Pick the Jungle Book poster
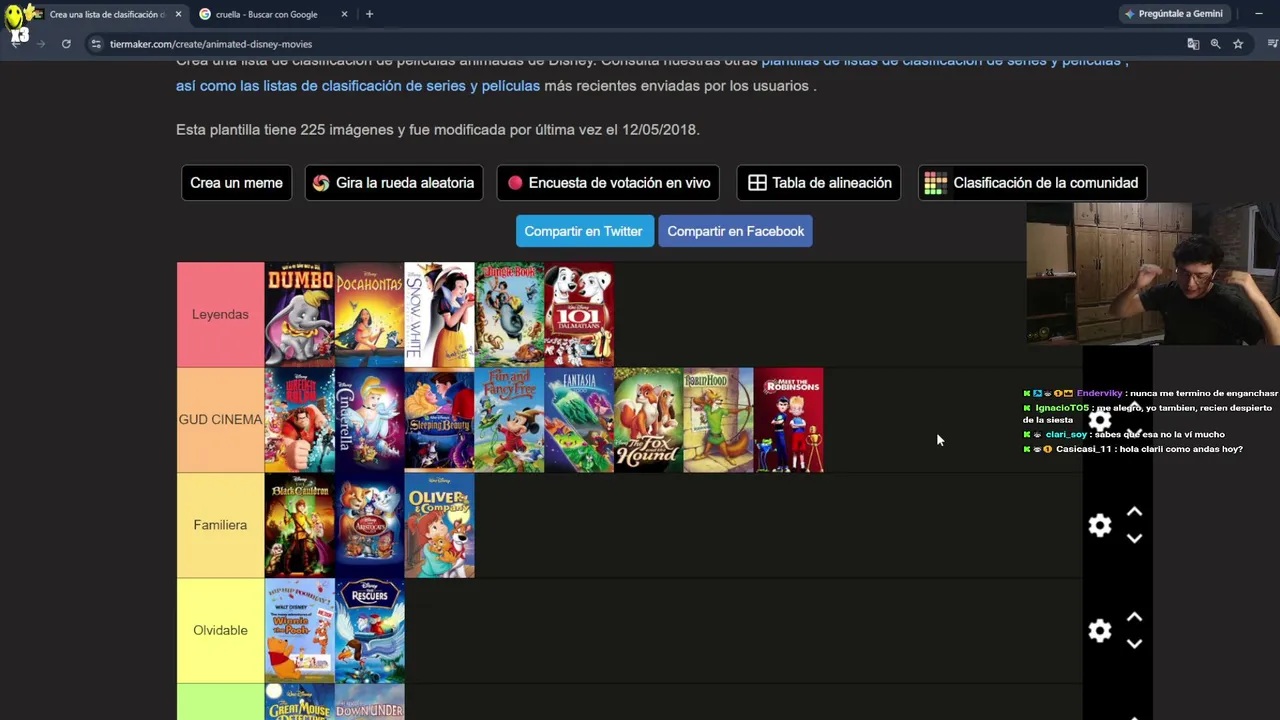This screenshot has height=720, width=1280. [x=509, y=315]
